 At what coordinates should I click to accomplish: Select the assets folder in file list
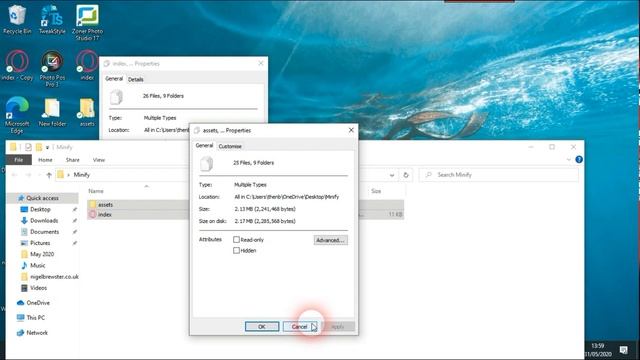[x=105, y=204]
